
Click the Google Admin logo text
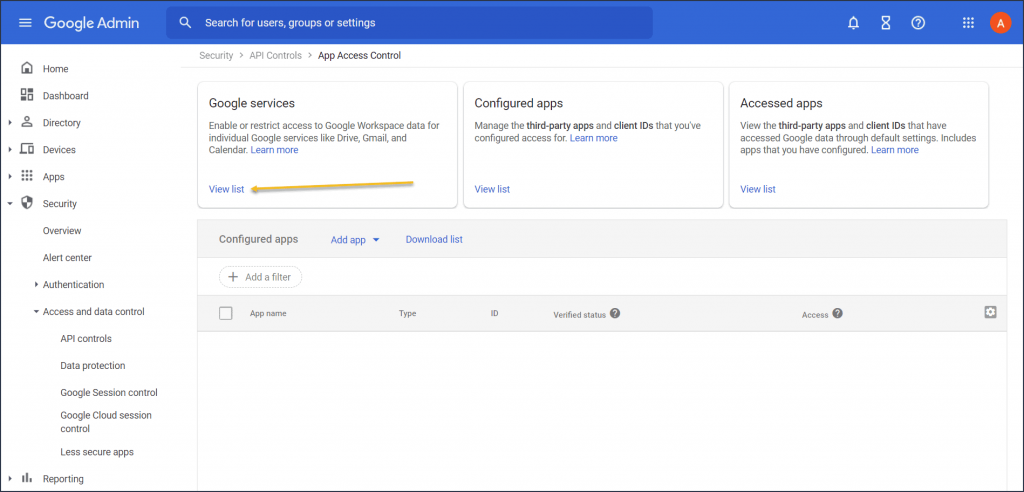[x=91, y=23]
